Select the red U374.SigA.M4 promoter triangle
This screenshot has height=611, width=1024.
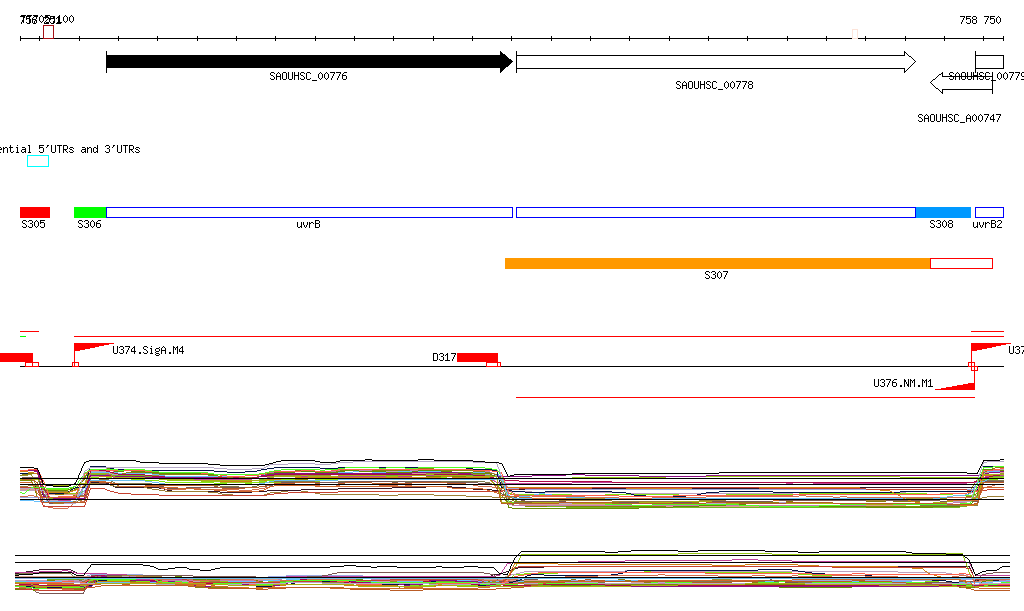(92, 347)
